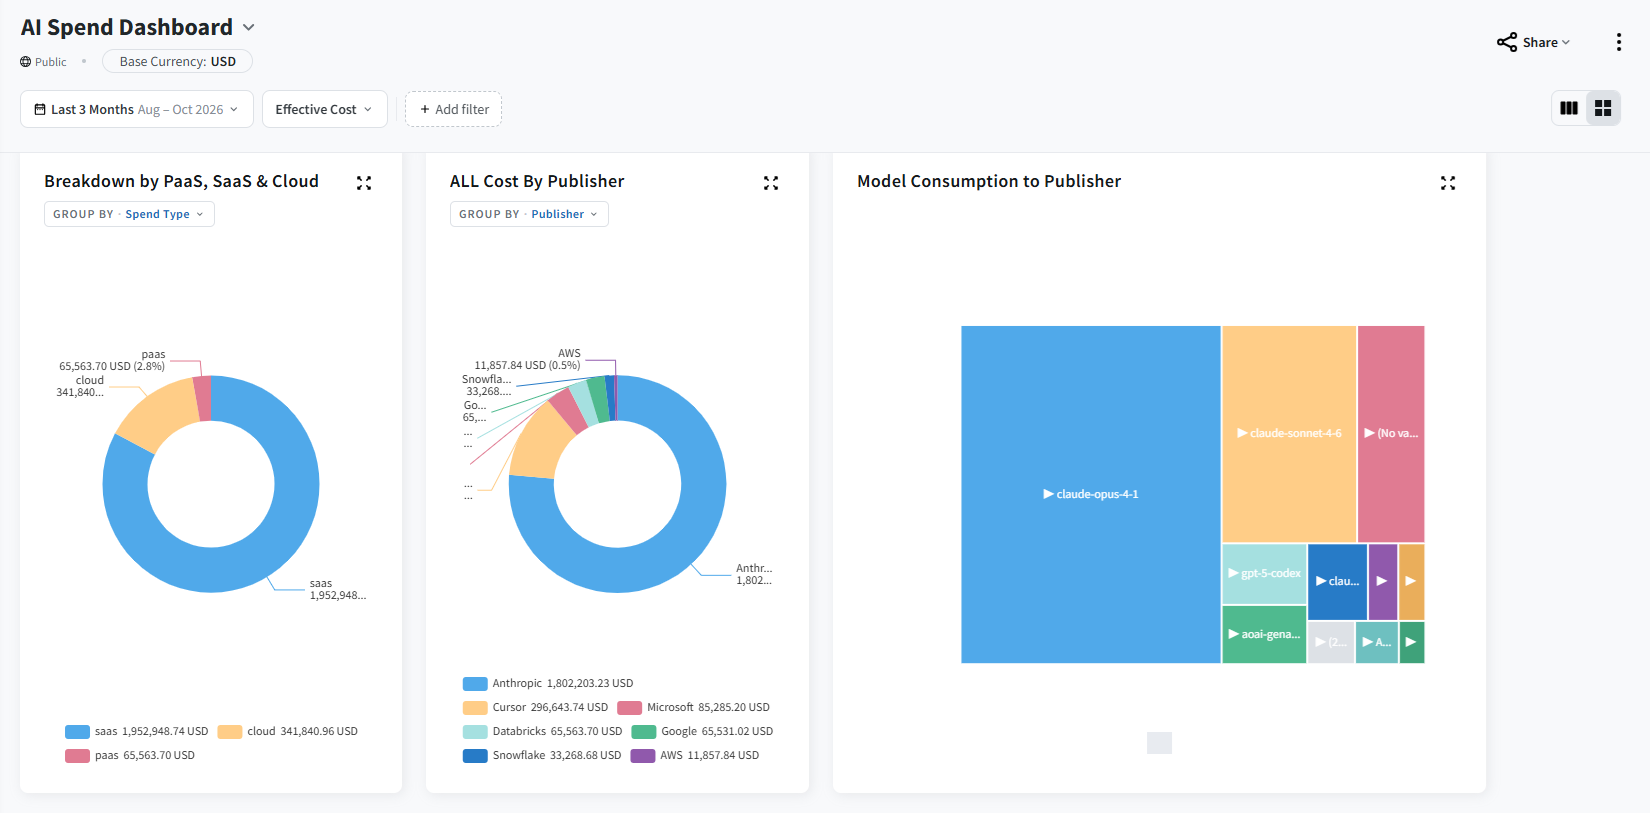Open Group By Spend Type dropdown
This screenshot has height=813, width=1650.
pyautogui.click(x=129, y=214)
